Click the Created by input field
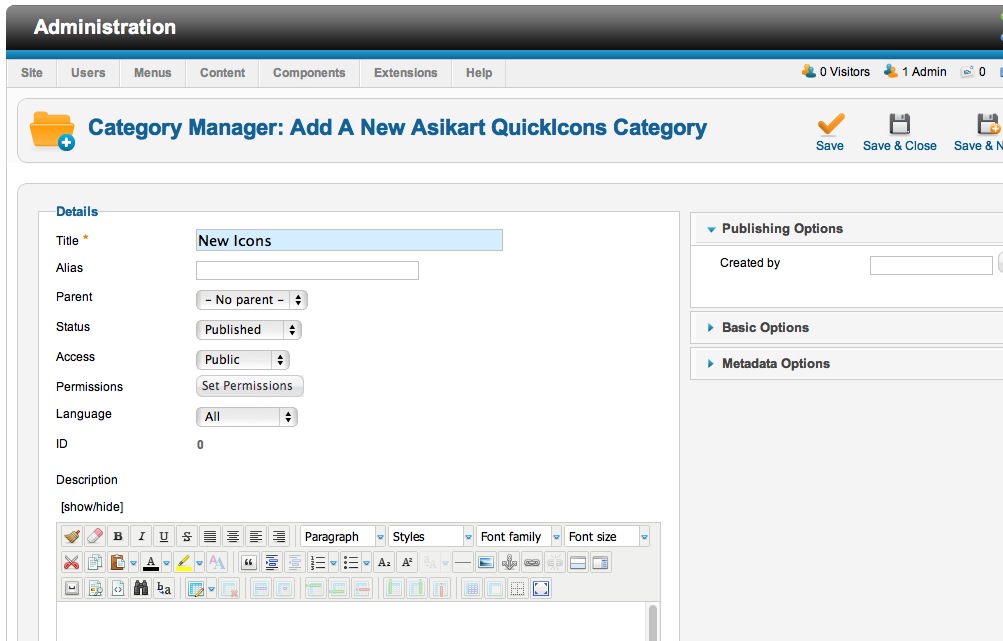1003x641 pixels. pos(931,265)
